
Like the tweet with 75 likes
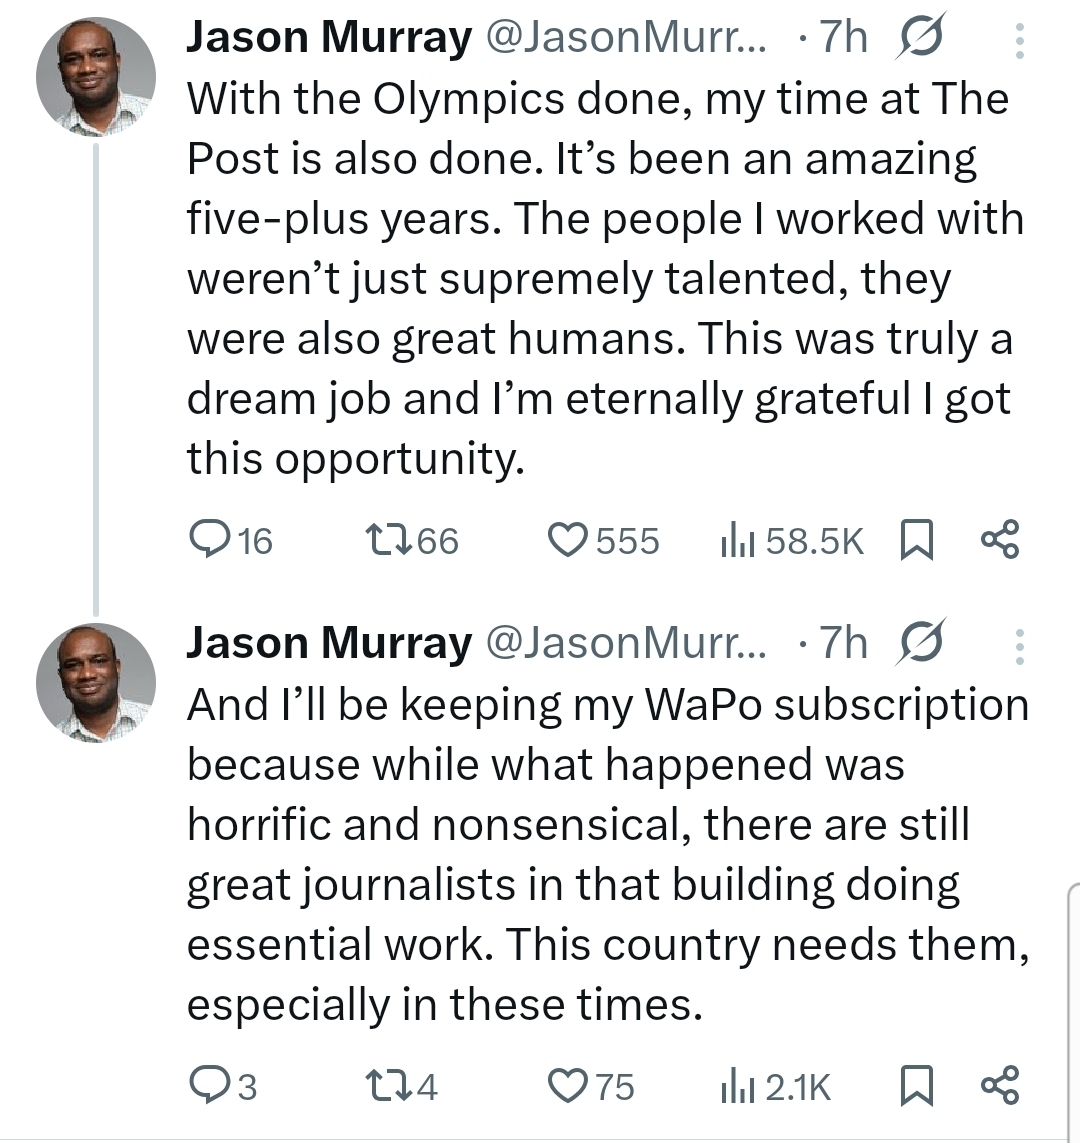tap(568, 1085)
